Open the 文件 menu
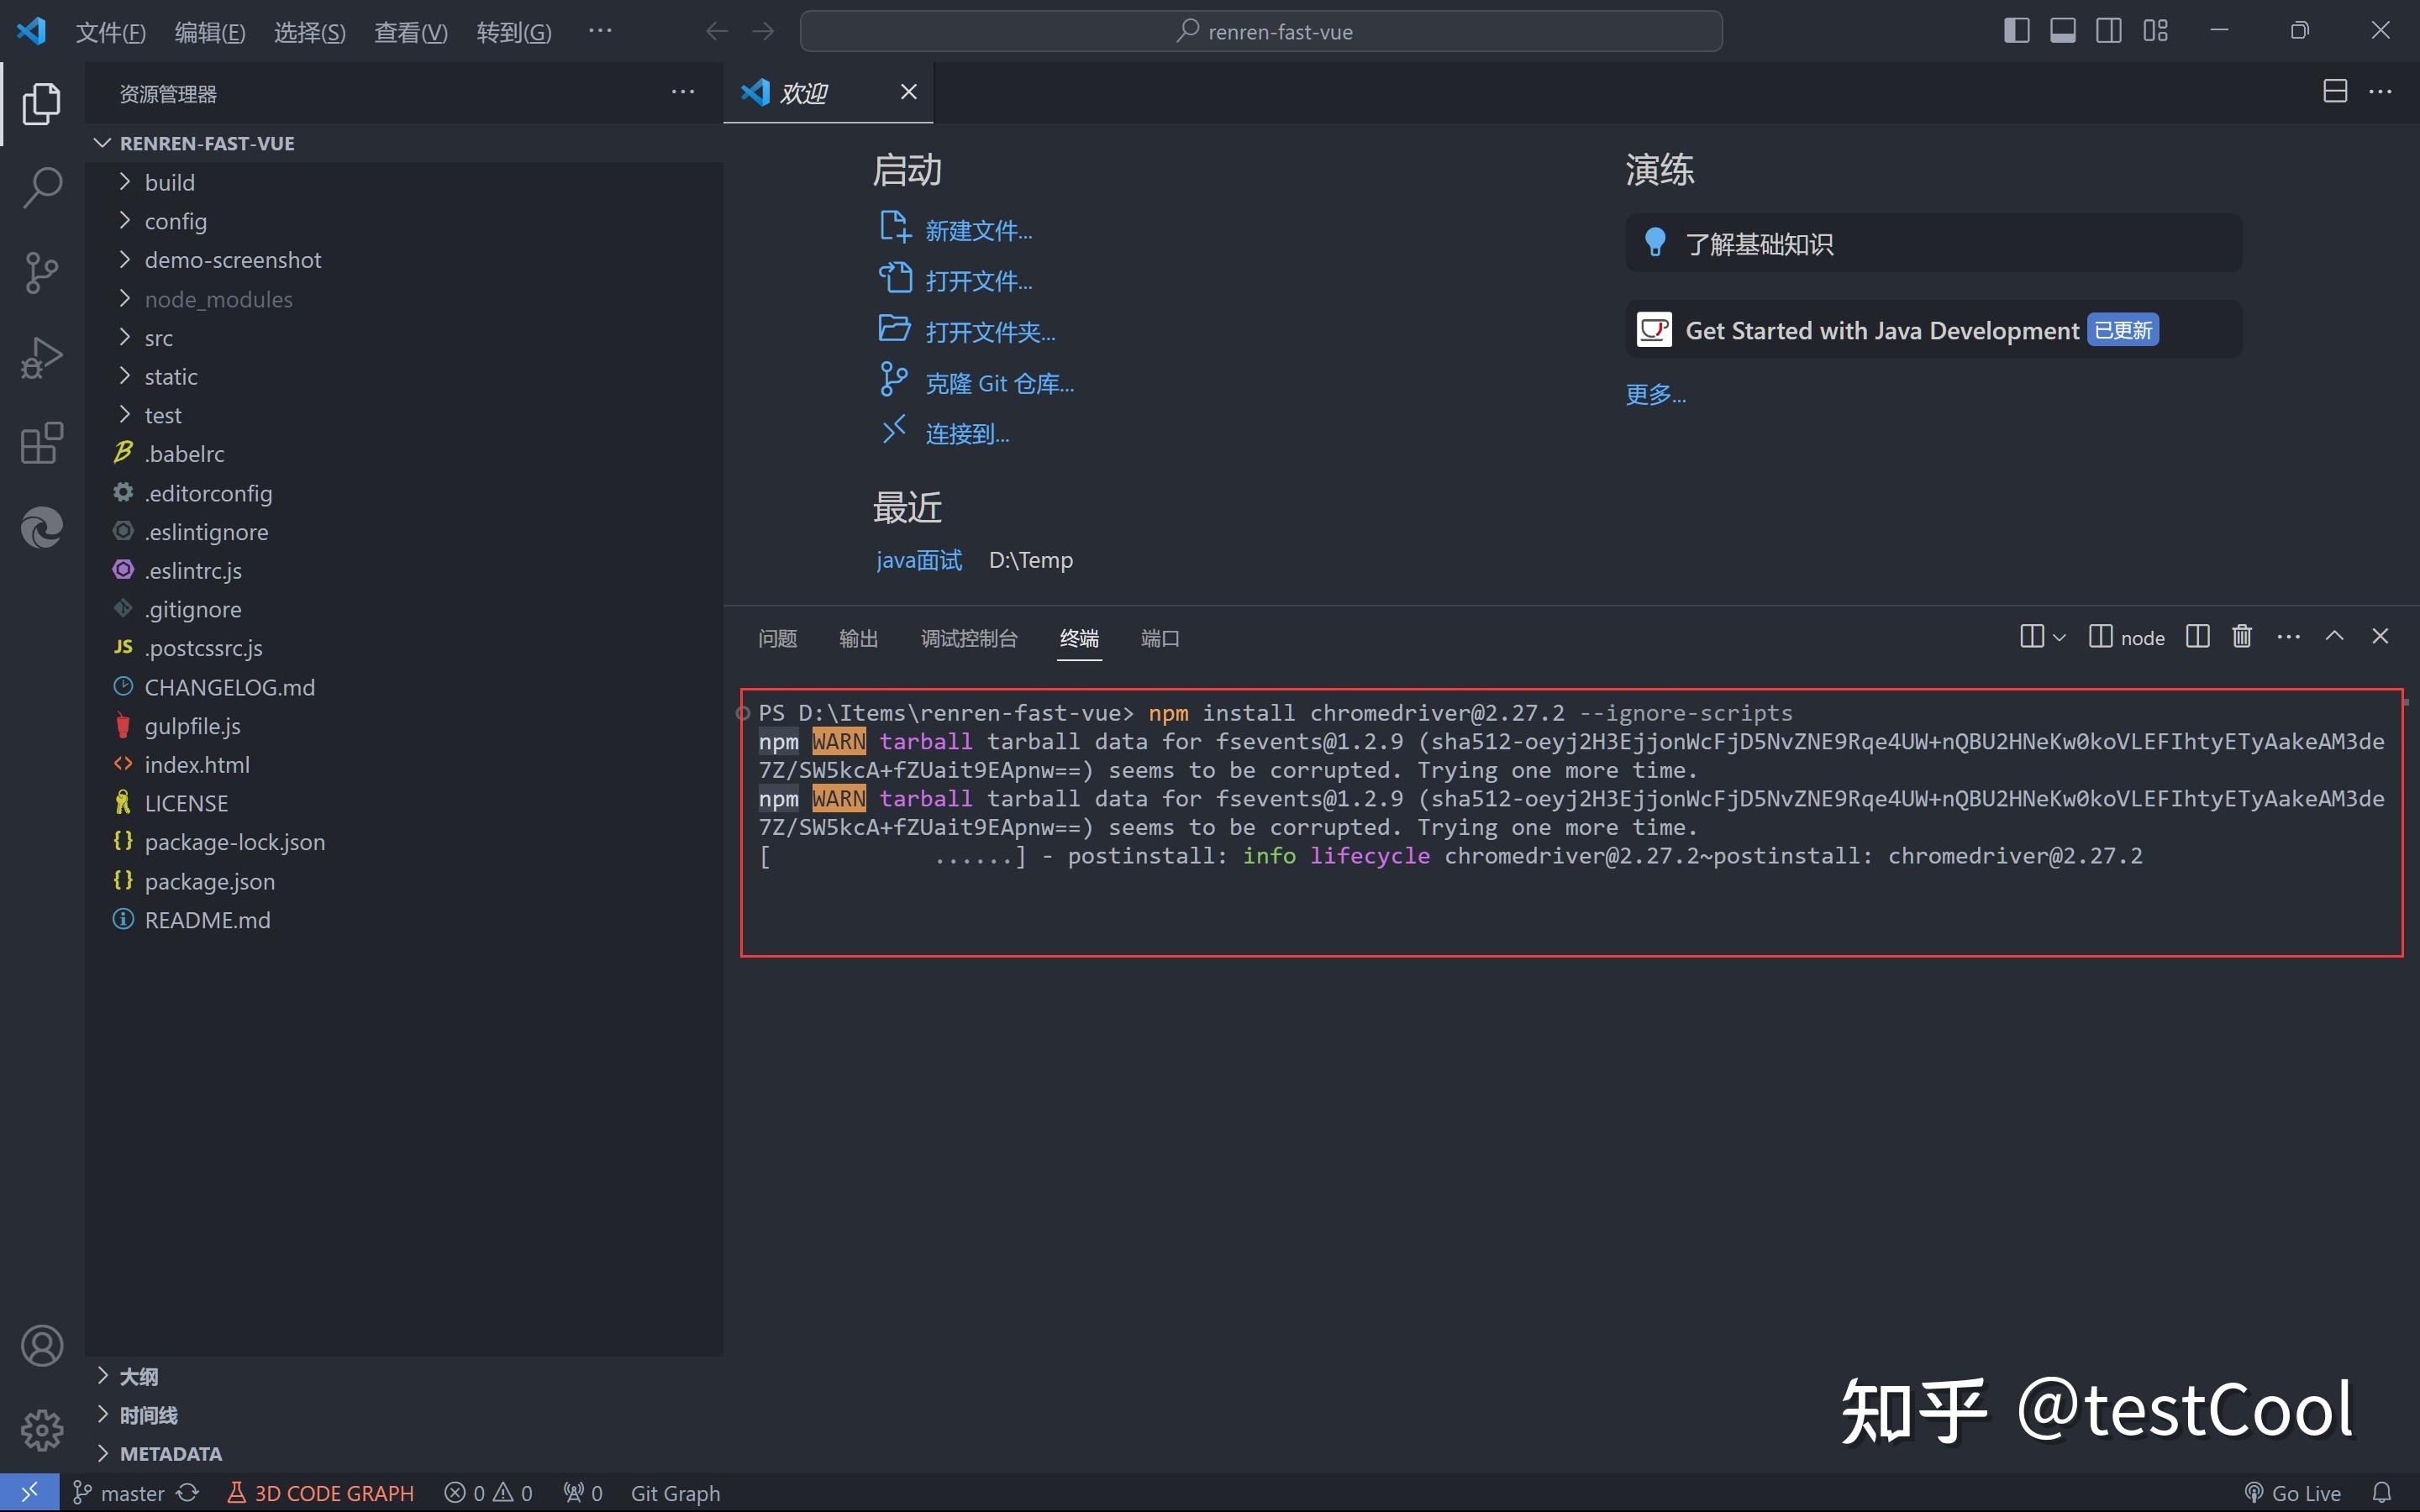The width and height of the screenshot is (2420, 1512). coord(110,31)
